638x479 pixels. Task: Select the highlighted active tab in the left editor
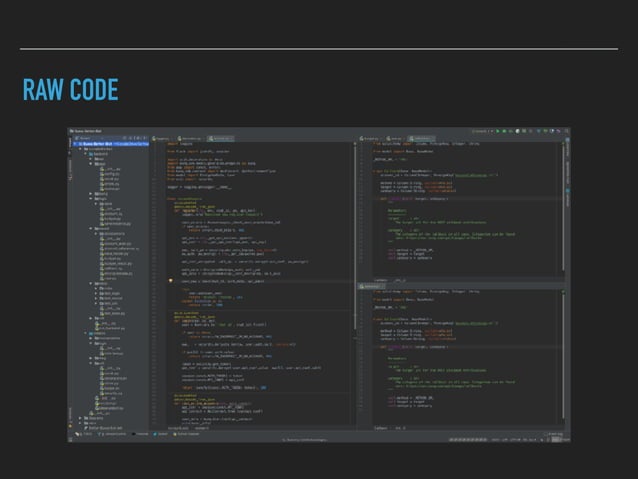point(221,139)
